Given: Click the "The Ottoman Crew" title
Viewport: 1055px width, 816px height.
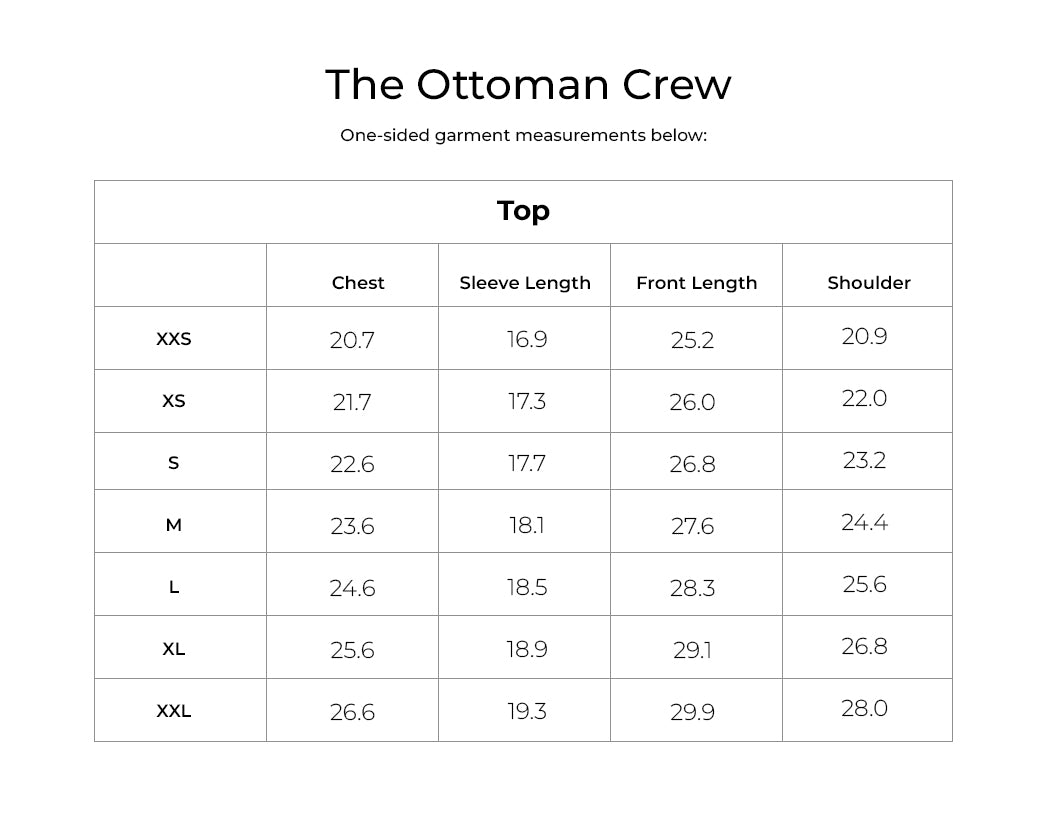Looking at the screenshot, I should (528, 85).
